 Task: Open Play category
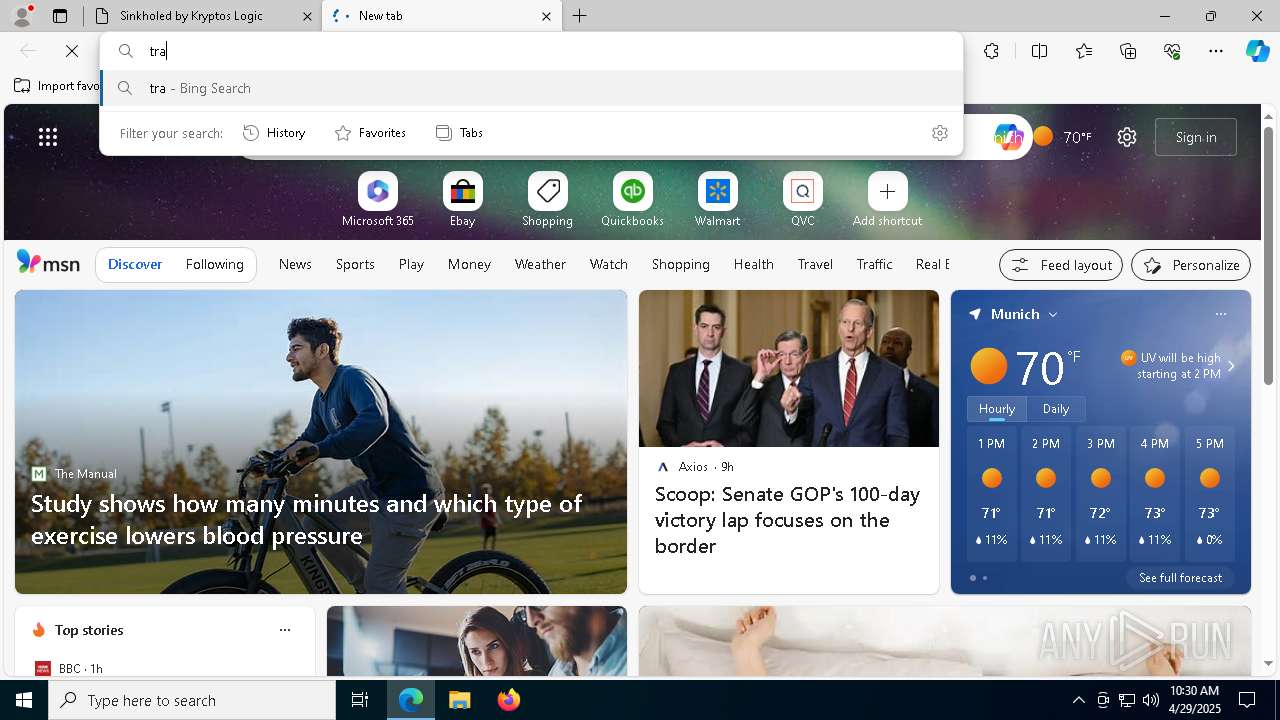[x=411, y=264]
